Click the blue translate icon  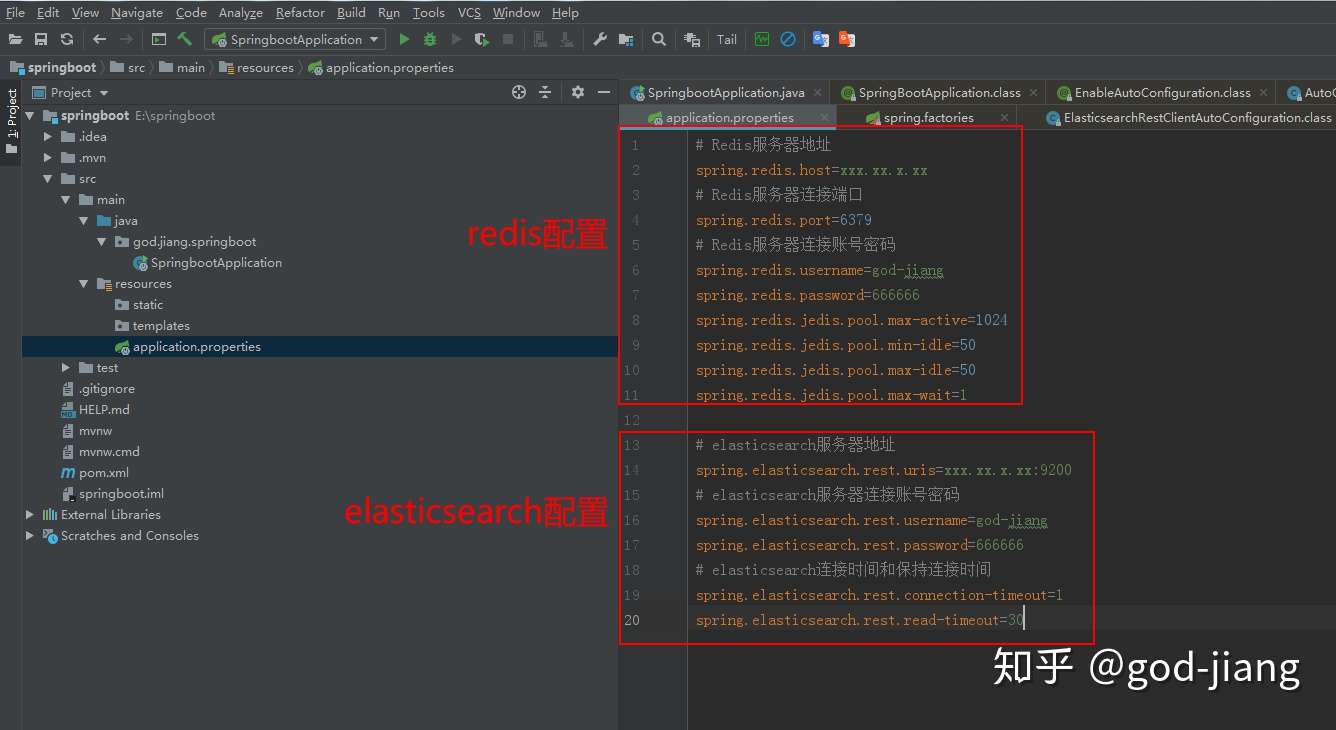(x=821, y=39)
